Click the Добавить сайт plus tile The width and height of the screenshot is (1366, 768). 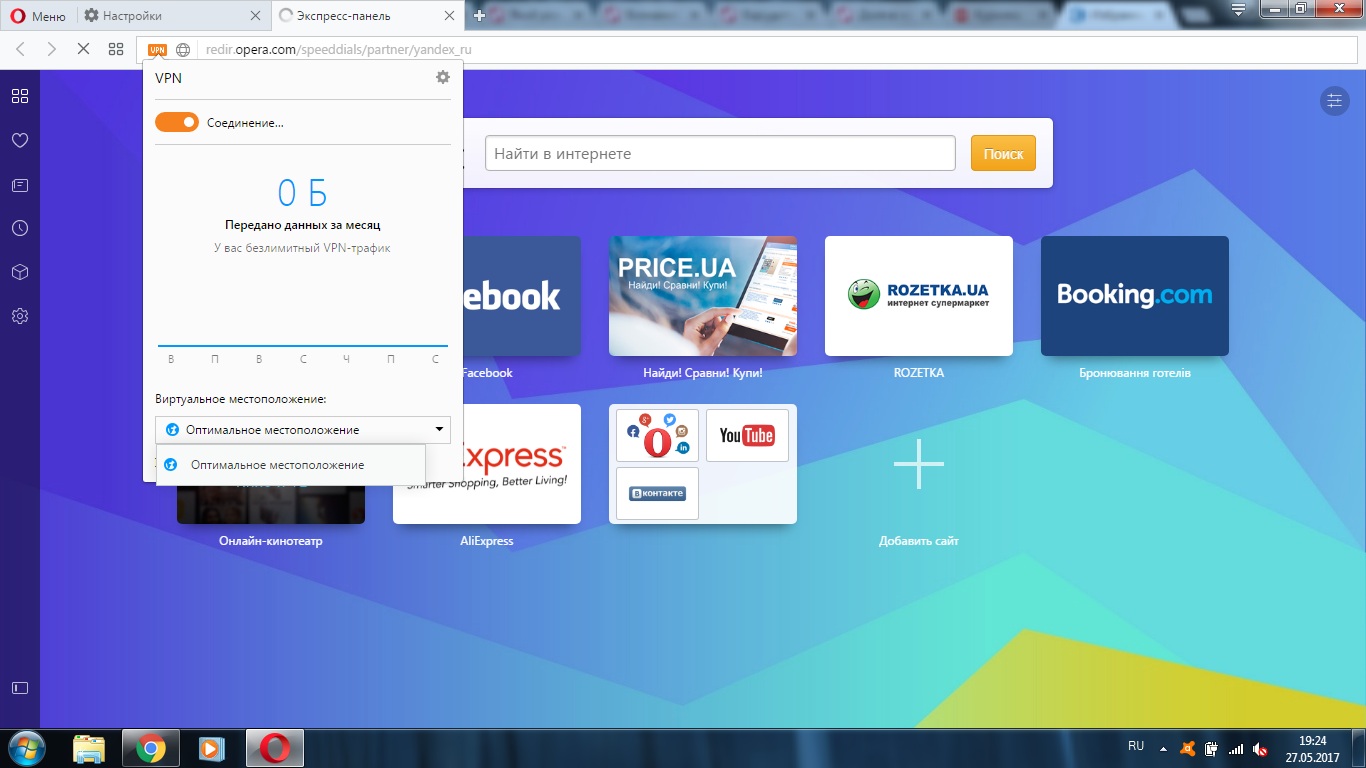pyautogui.click(x=918, y=464)
